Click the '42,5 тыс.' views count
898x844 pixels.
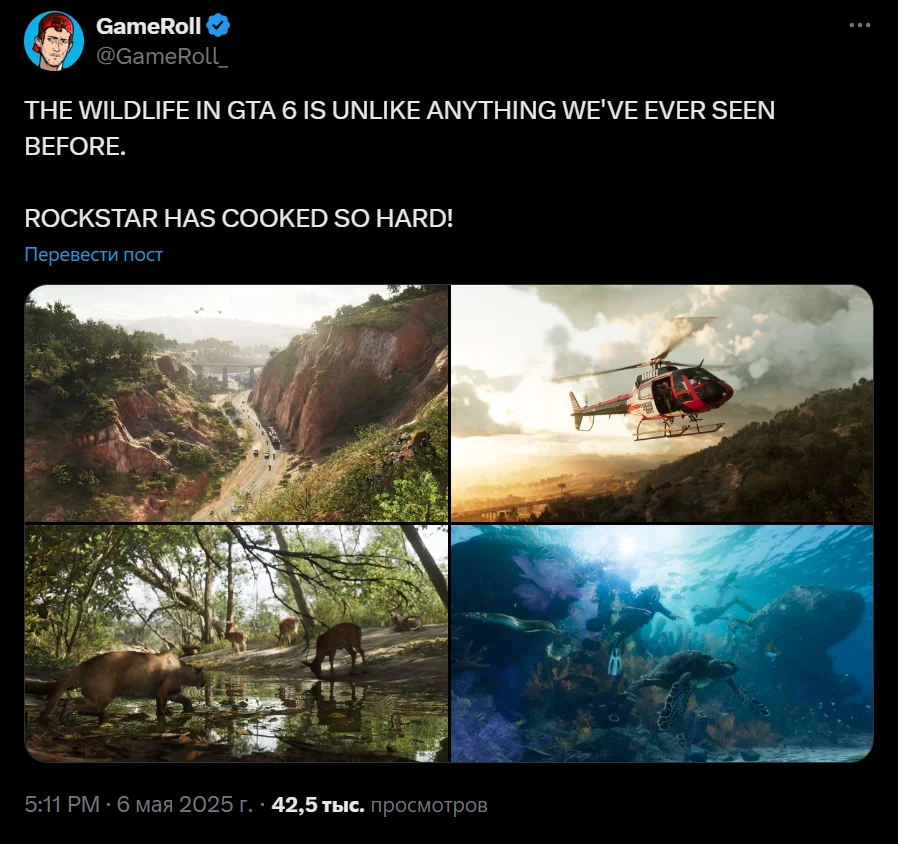(318, 804)
